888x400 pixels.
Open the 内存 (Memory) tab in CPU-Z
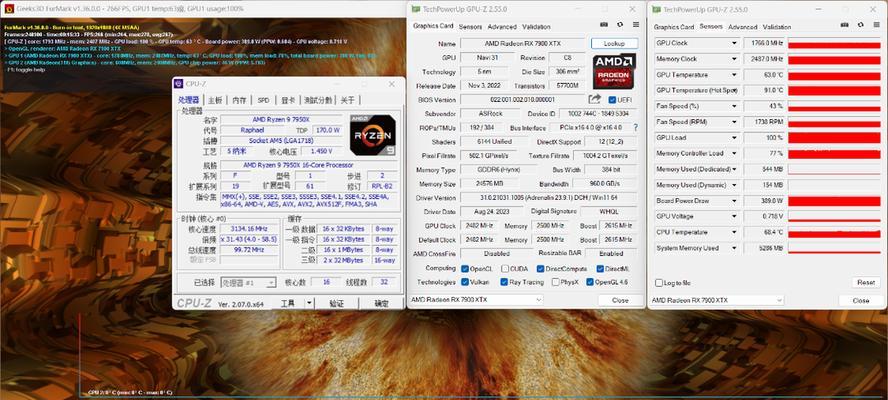click(240, 100)
